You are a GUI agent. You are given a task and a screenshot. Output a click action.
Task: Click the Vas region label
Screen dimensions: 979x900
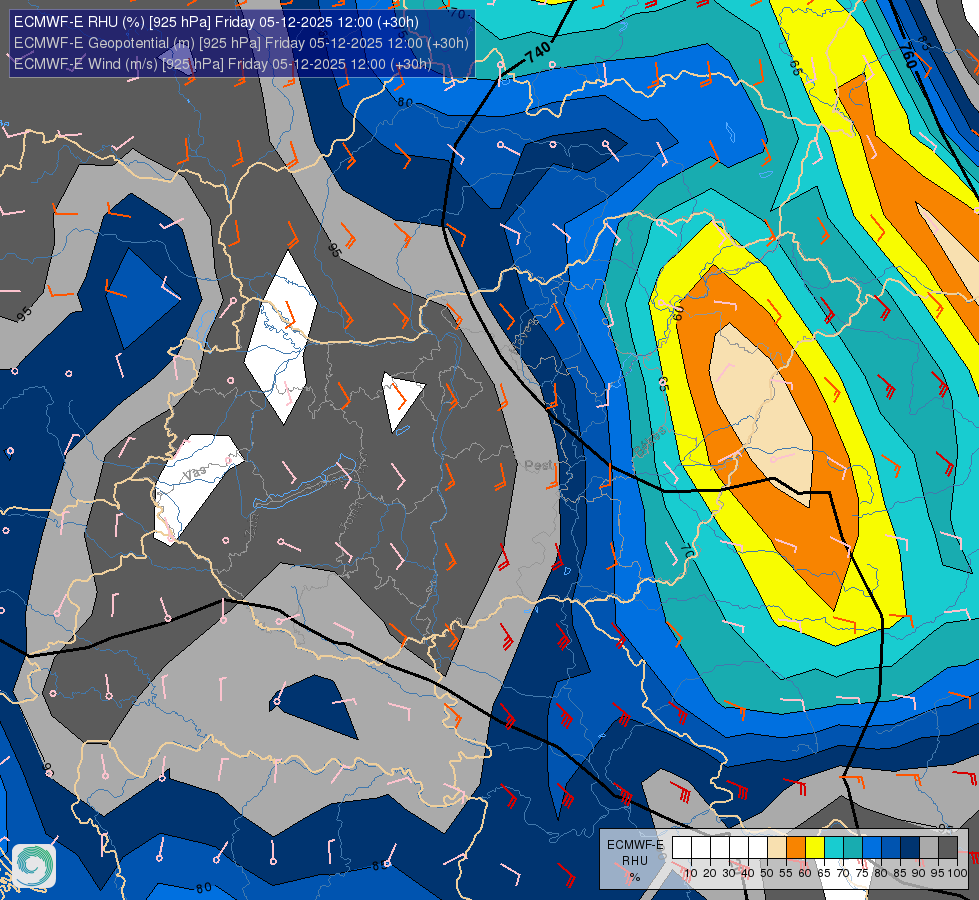(195, 474)
